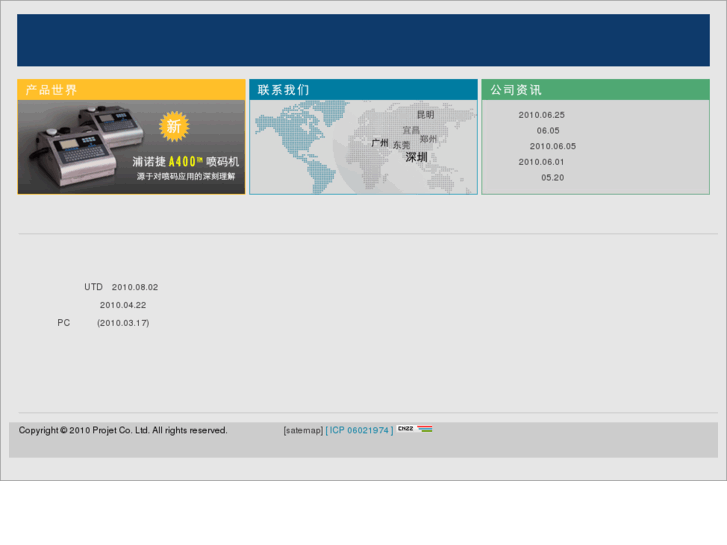
Task: Select 东莞 on the map
Action: pos(402,145)
